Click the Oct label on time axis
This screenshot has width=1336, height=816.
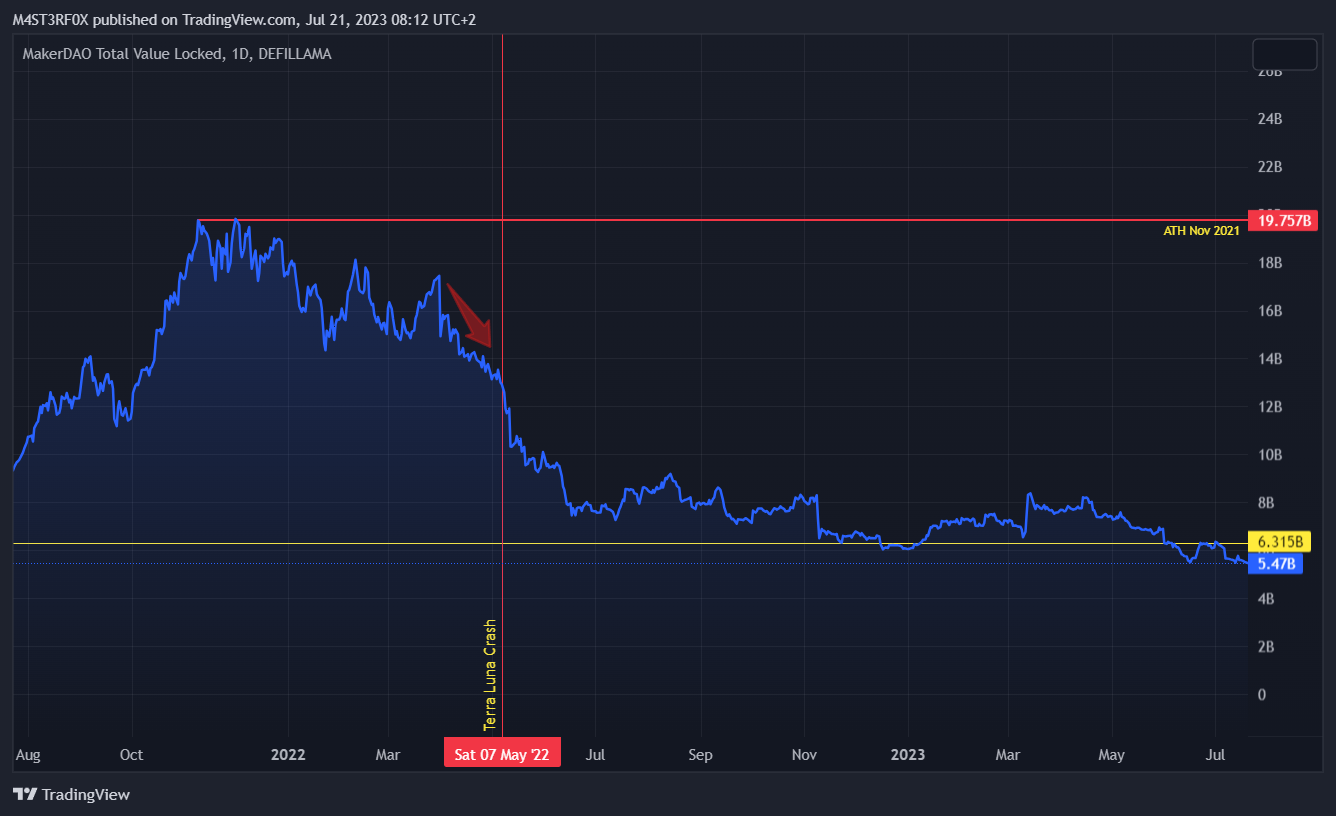coord(131,755)
